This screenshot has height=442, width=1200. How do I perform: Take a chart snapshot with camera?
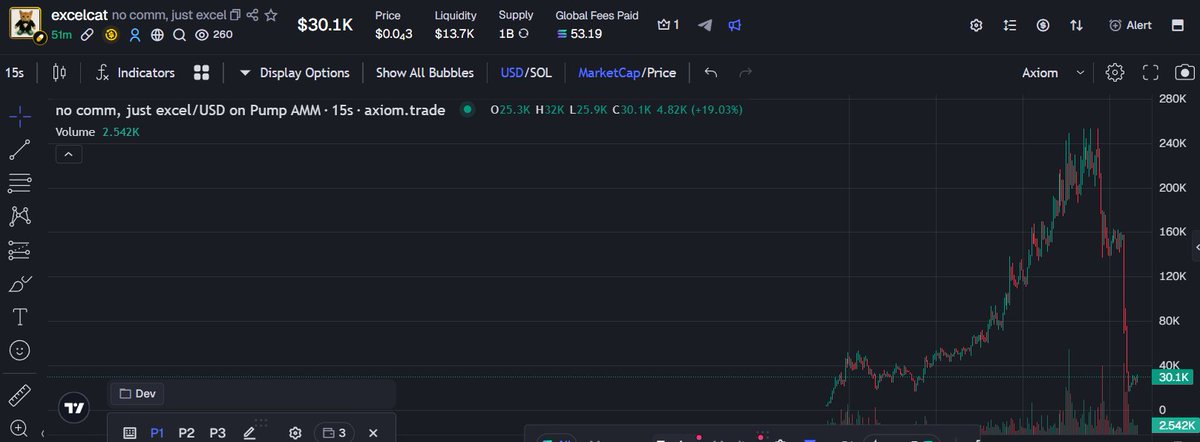click(x=1184, y=72)
